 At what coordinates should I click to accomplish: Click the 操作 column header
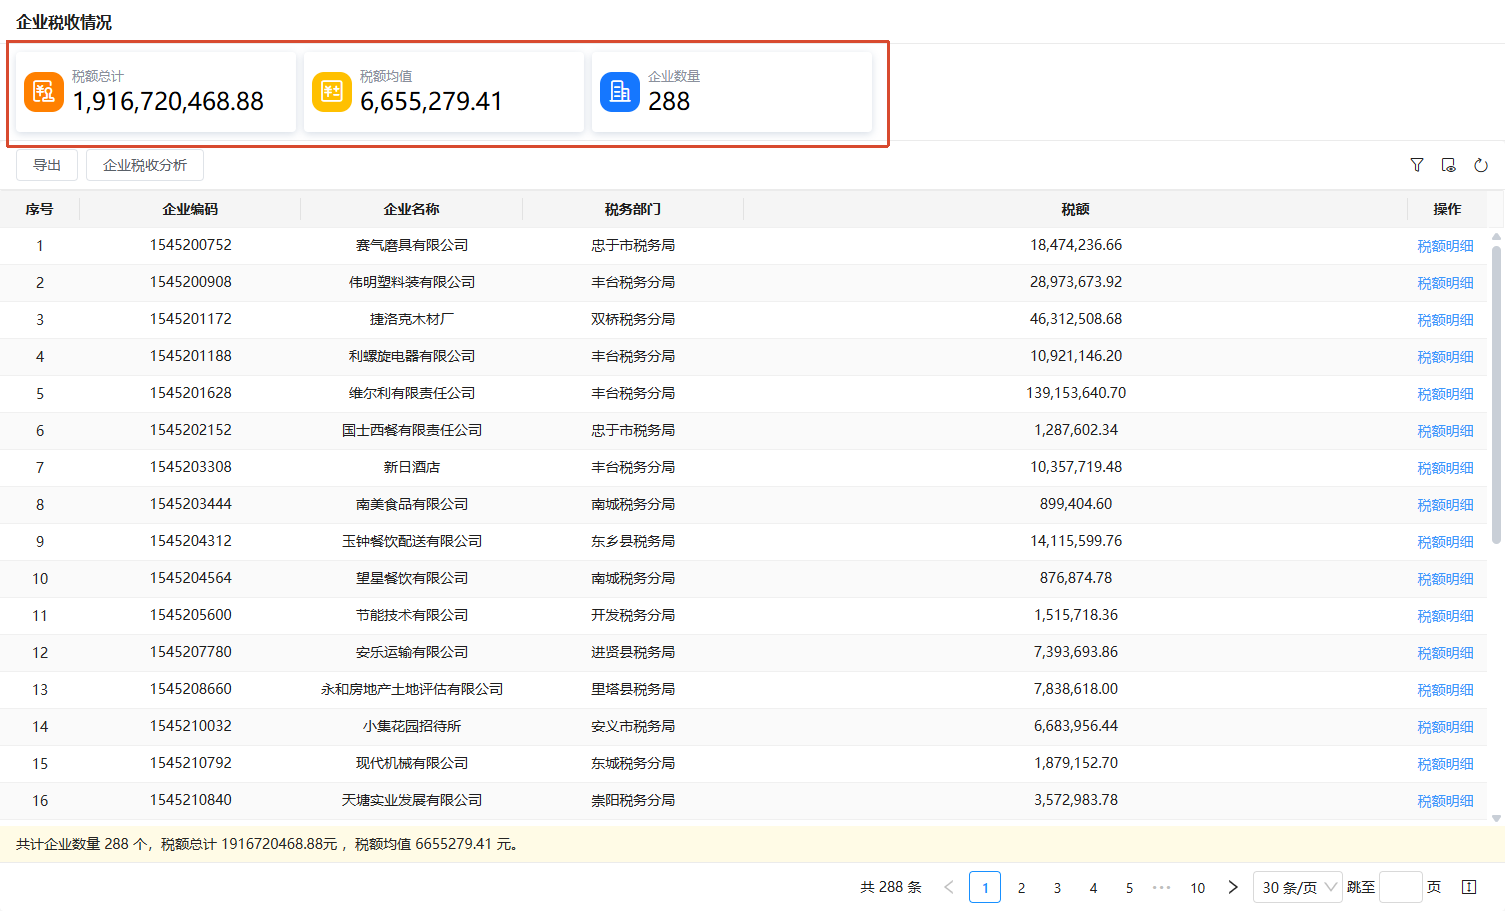(1446, 209)
